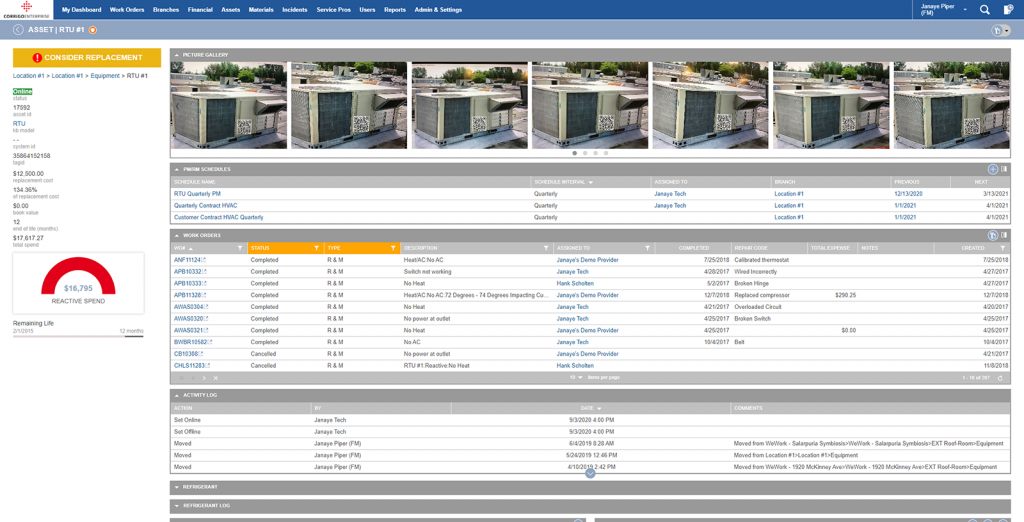Image resolution: width=1024 pixels, height=522 pixels.
Task: Open Service Pros menu
Action: click(x=334, y=10)
